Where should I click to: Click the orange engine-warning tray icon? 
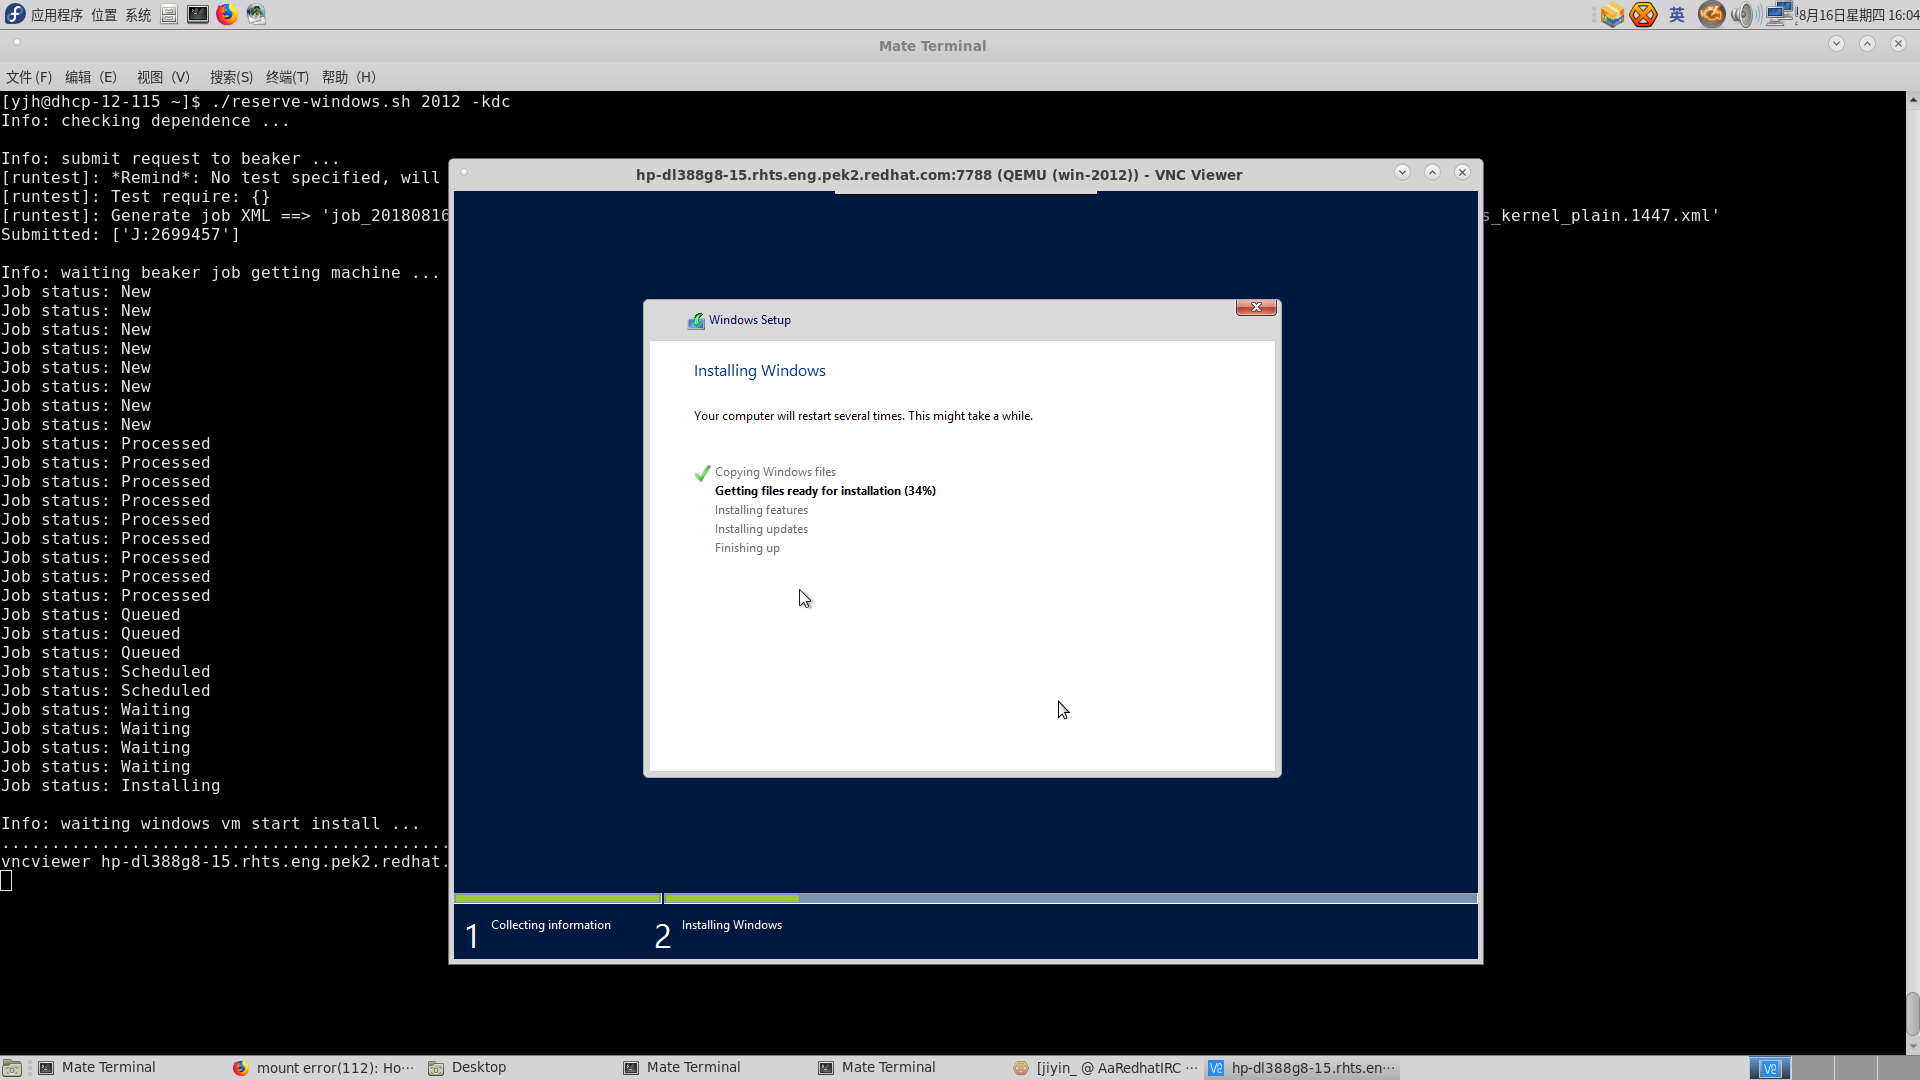click(1711, 15)
